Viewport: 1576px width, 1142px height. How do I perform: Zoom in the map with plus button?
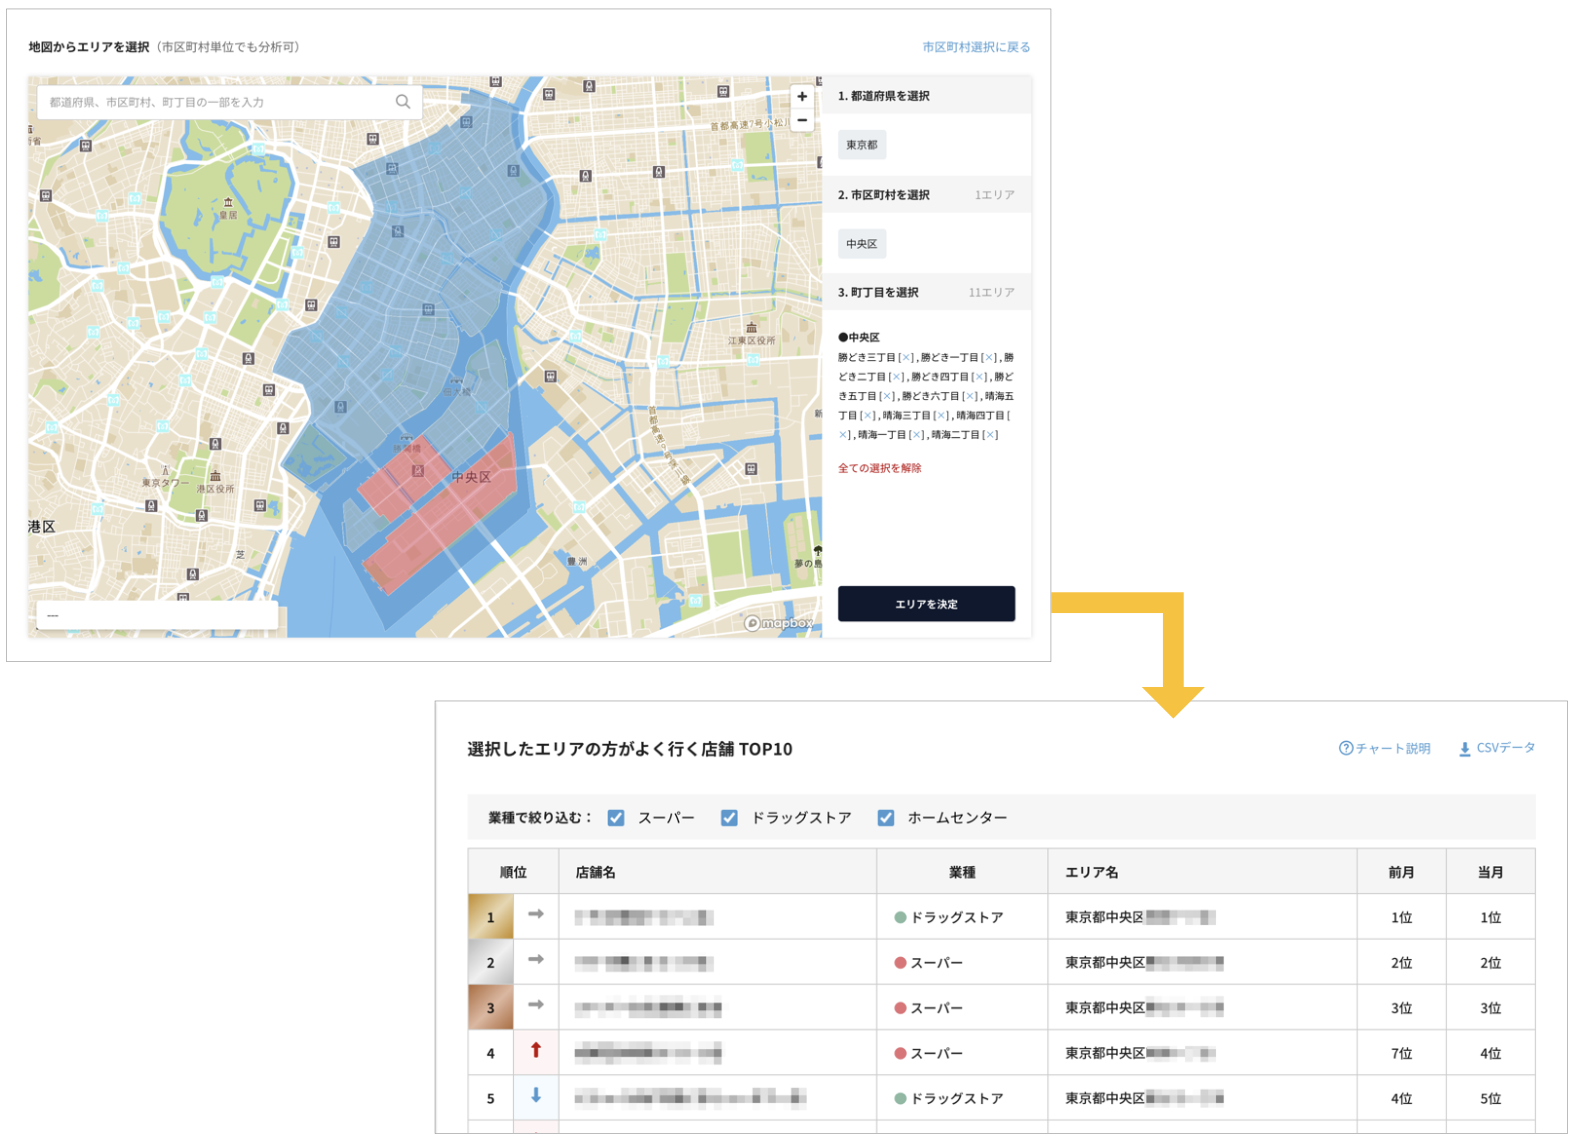click(x=802, y=97)
